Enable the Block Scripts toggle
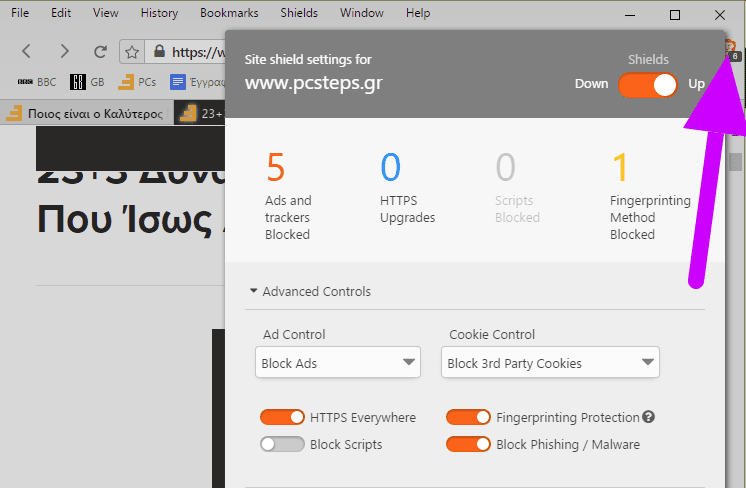Image resolution: width=746 pixels, height=488 pixels. [x=282, y=444]
